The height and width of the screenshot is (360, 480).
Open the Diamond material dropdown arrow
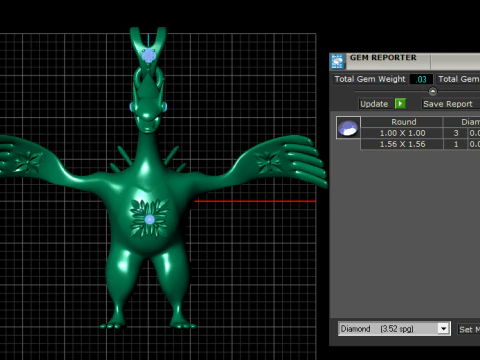pos(443,329)
